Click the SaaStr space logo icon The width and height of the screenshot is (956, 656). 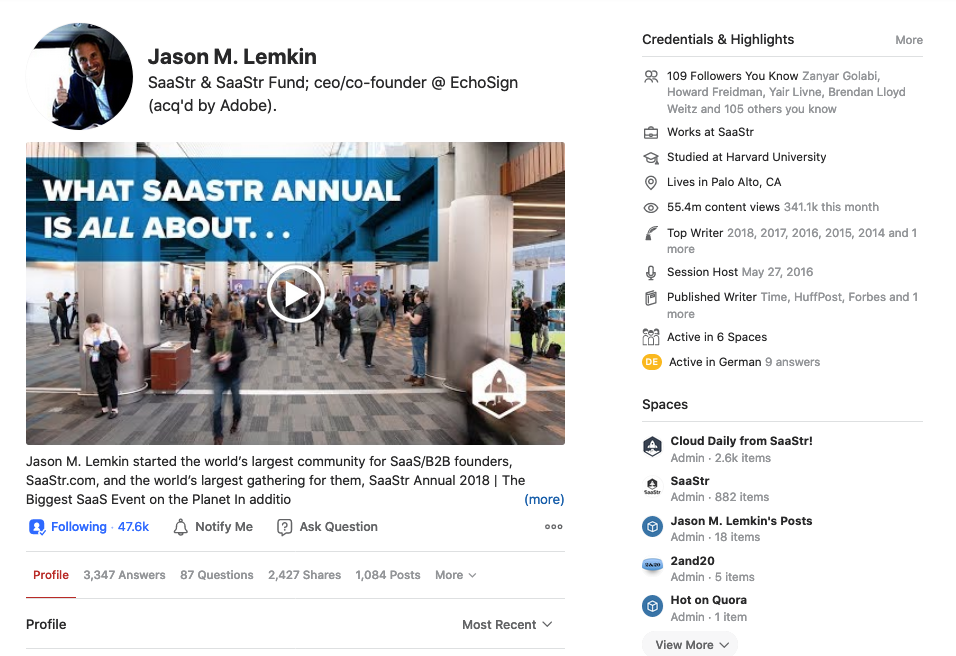652,487
